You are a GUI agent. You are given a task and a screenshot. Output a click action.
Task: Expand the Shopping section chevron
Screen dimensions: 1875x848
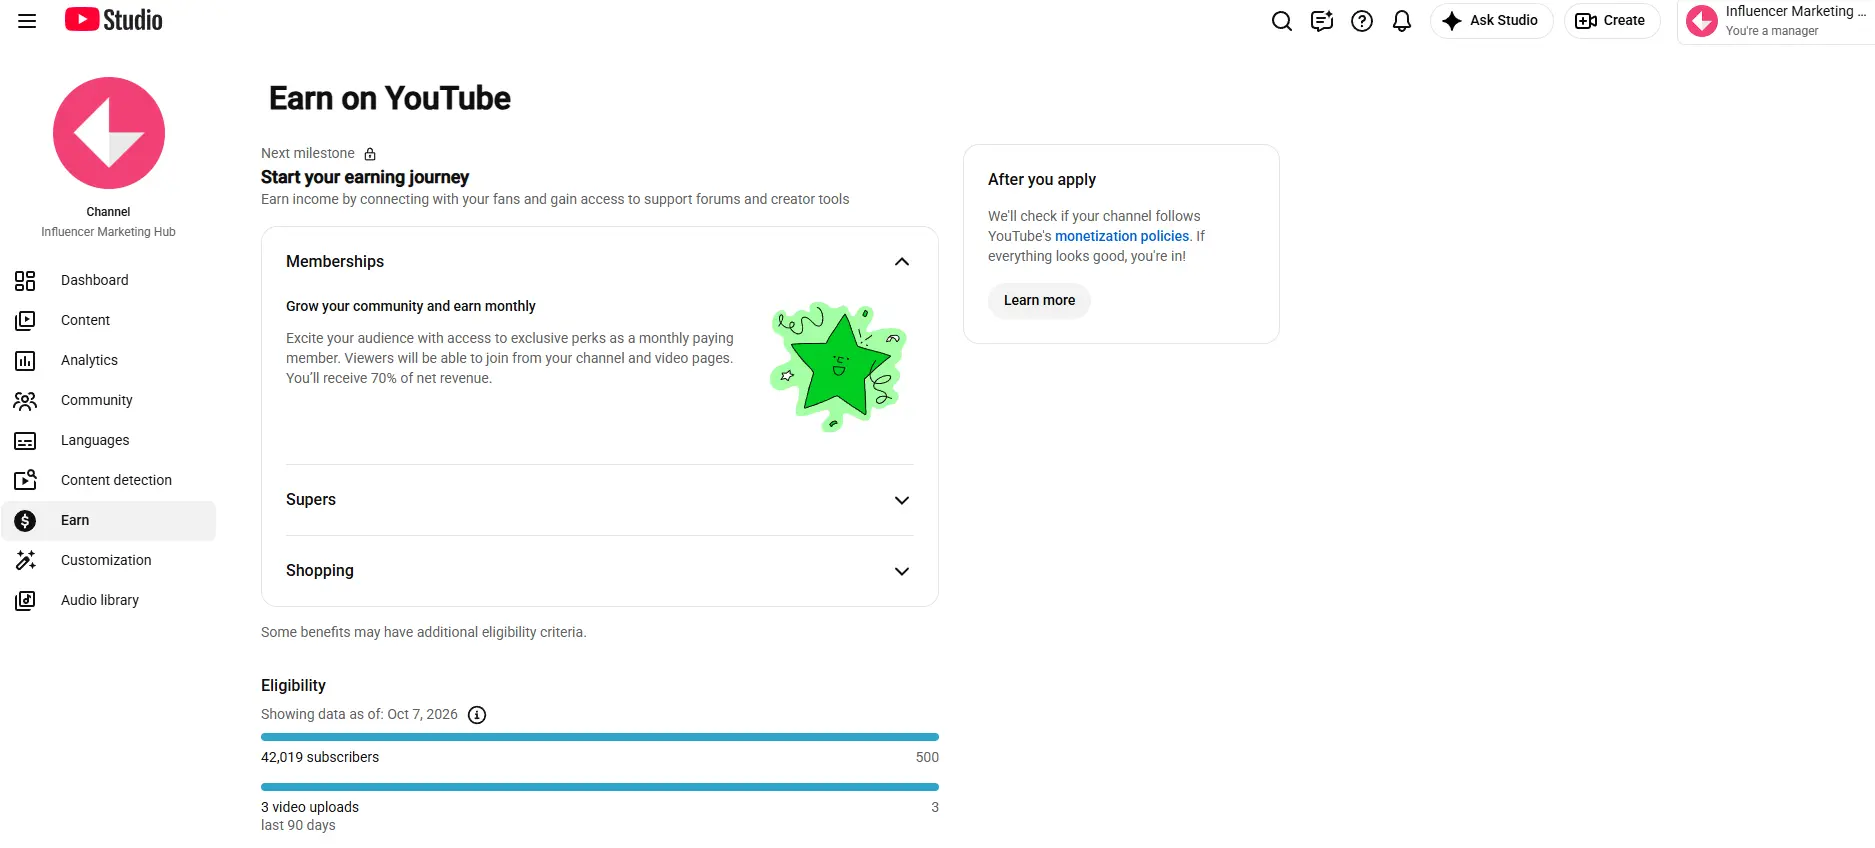902,571
